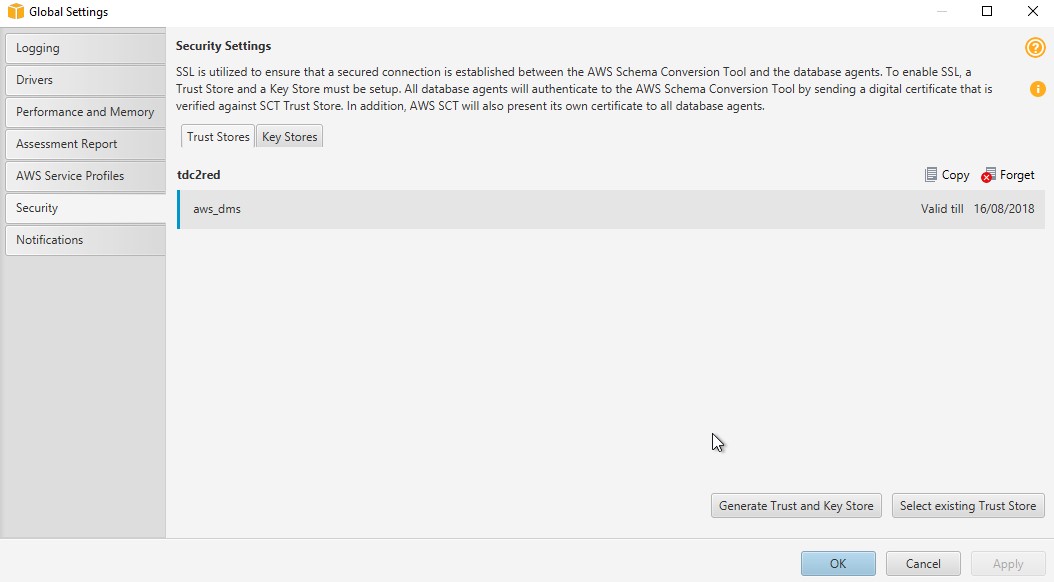This screenshot has height=582, width=1054.
Task: Open Assessment Report settings
Action: (85, 144)
